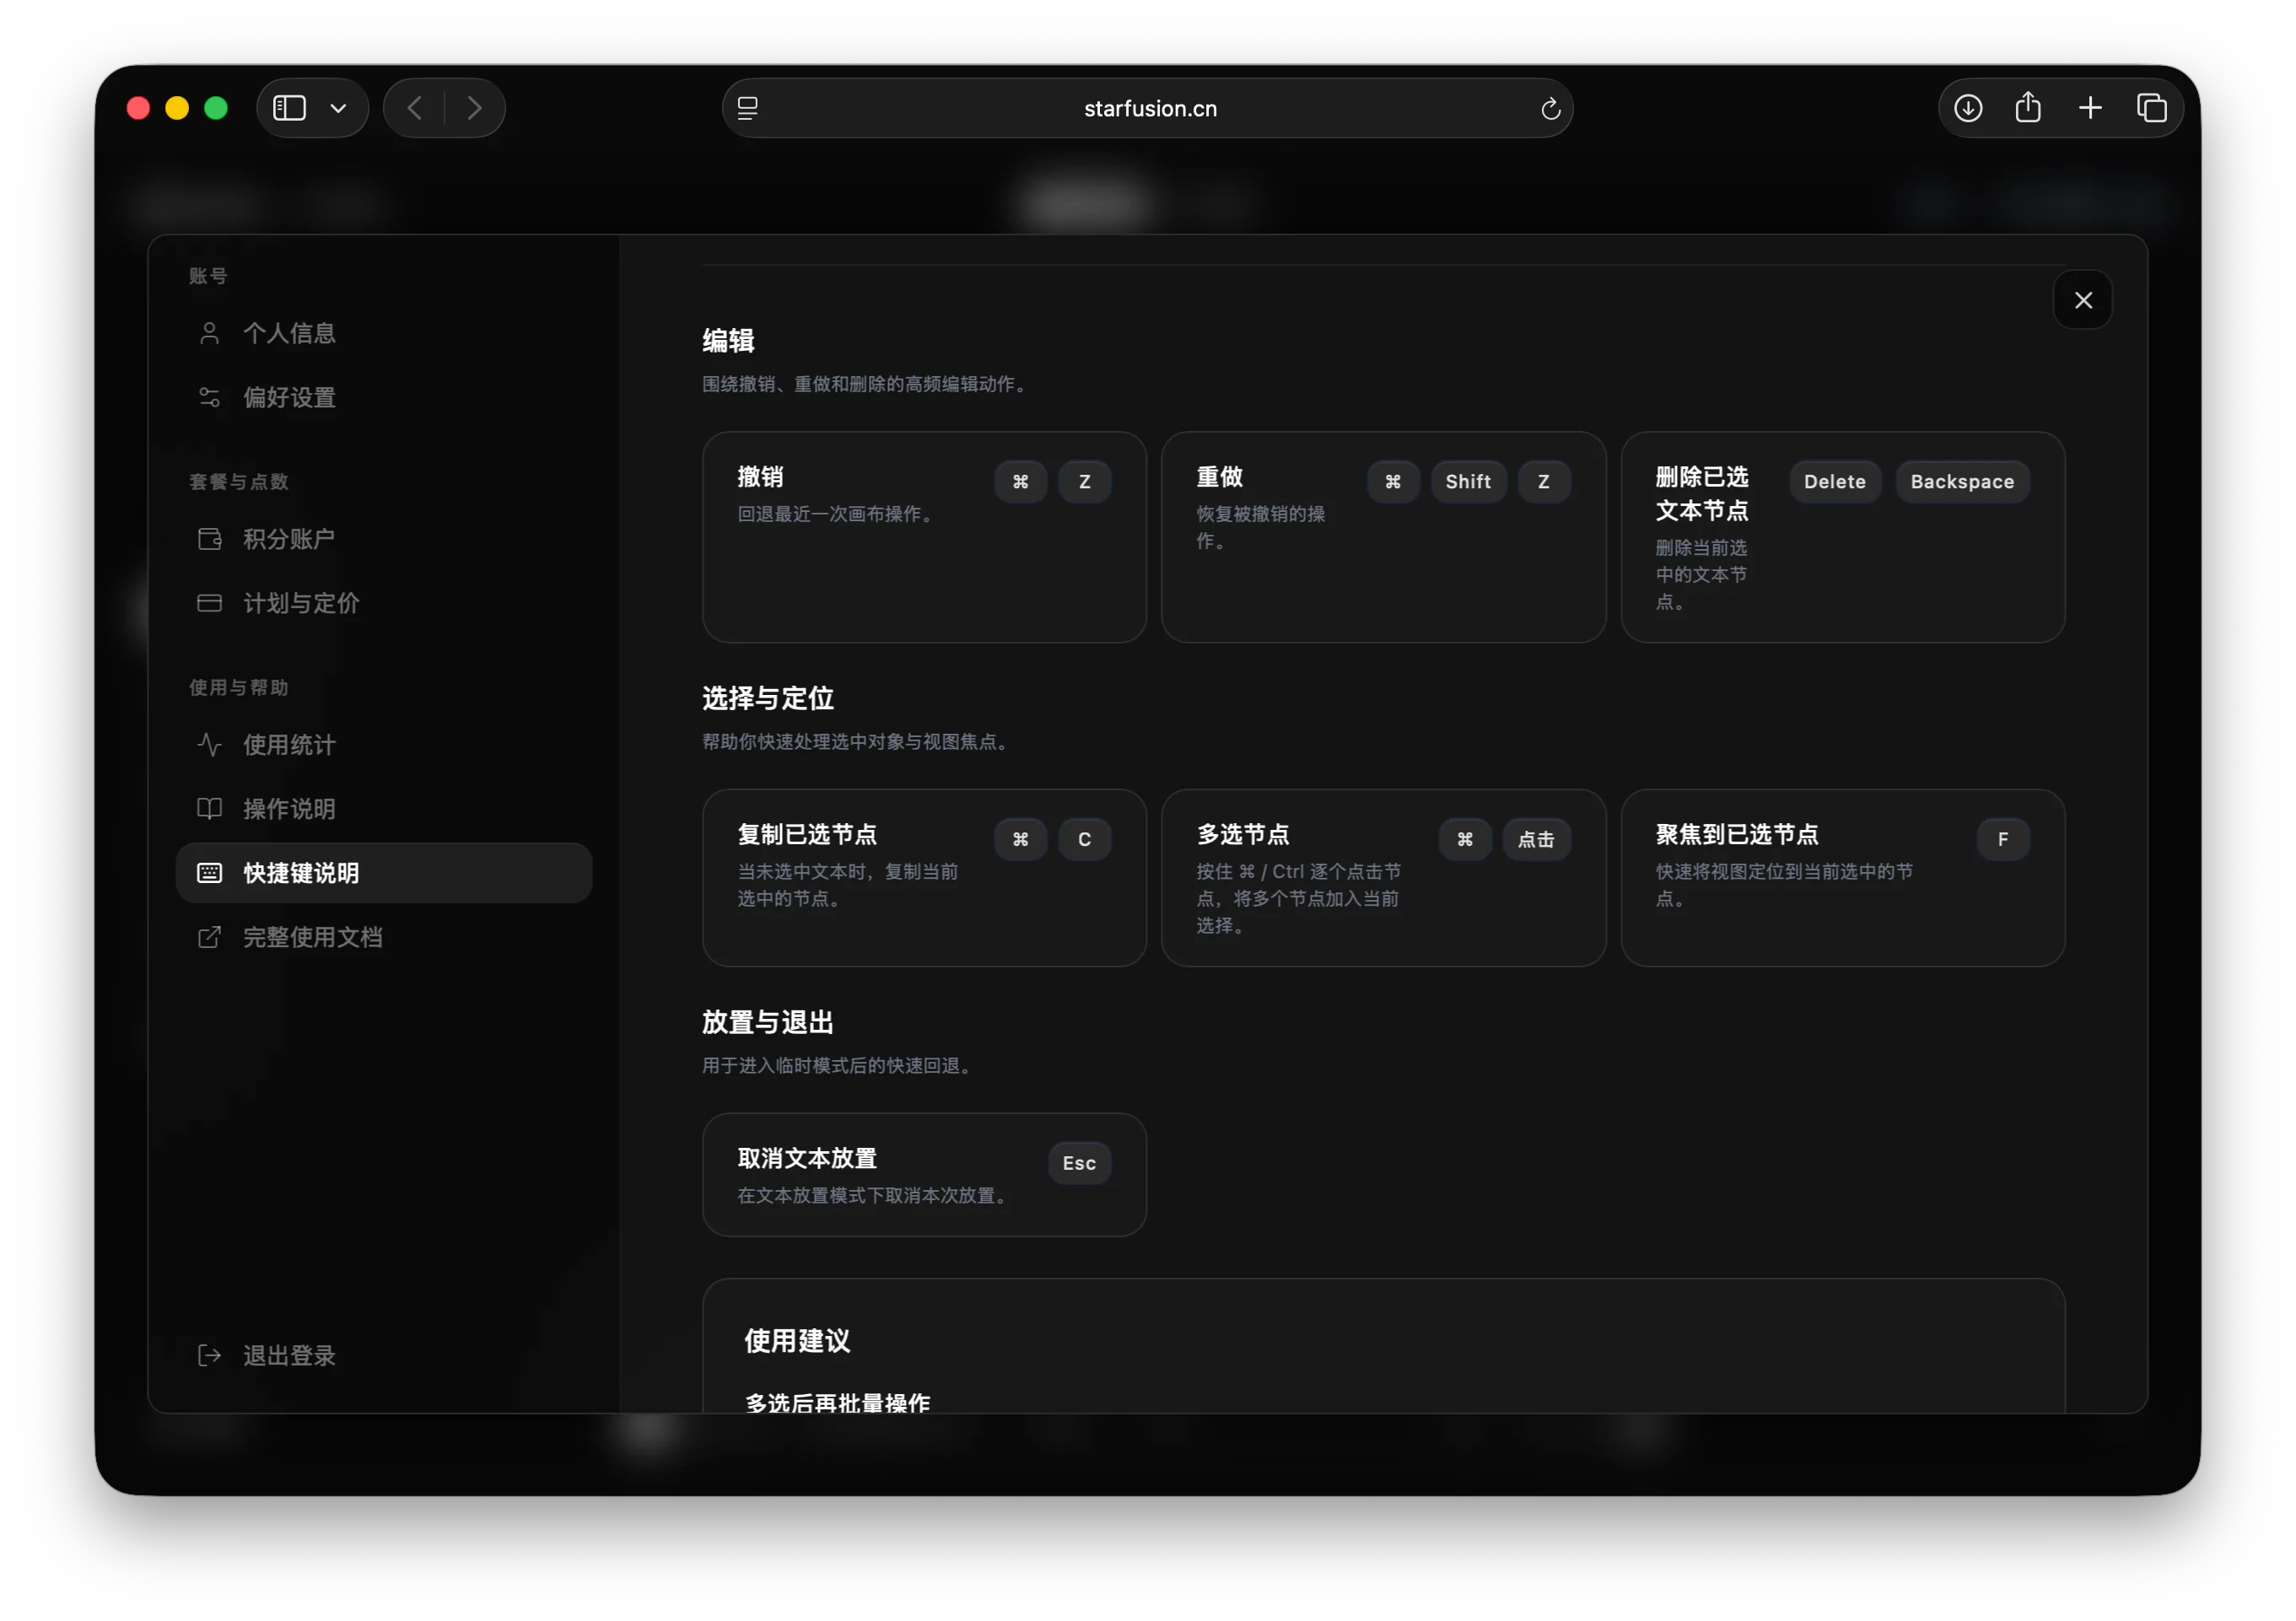
Task: Click the 多选后再批量操作 tip title
Action: pos(838,1403)
